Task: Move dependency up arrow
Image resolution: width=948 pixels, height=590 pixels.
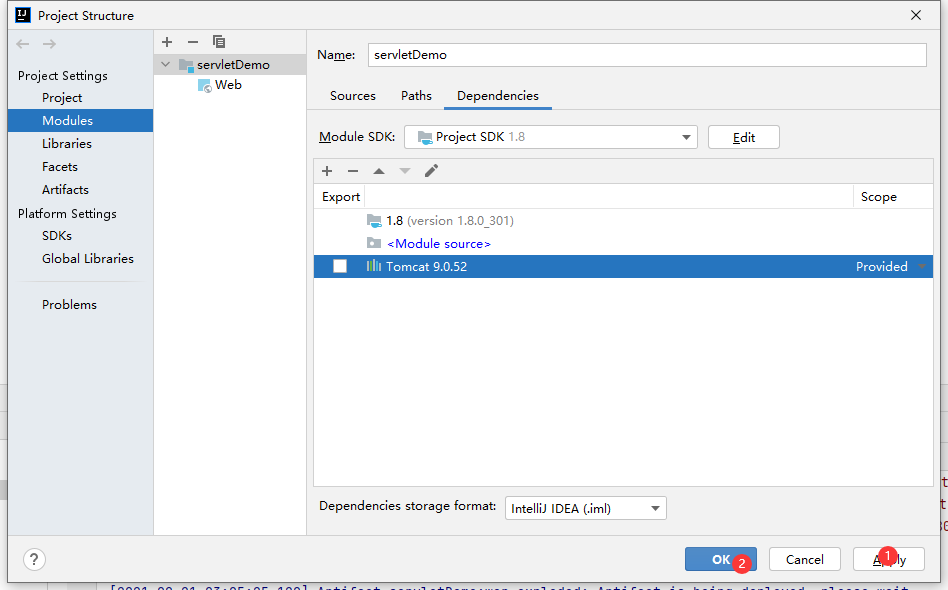Action: [x=379, y=171]
